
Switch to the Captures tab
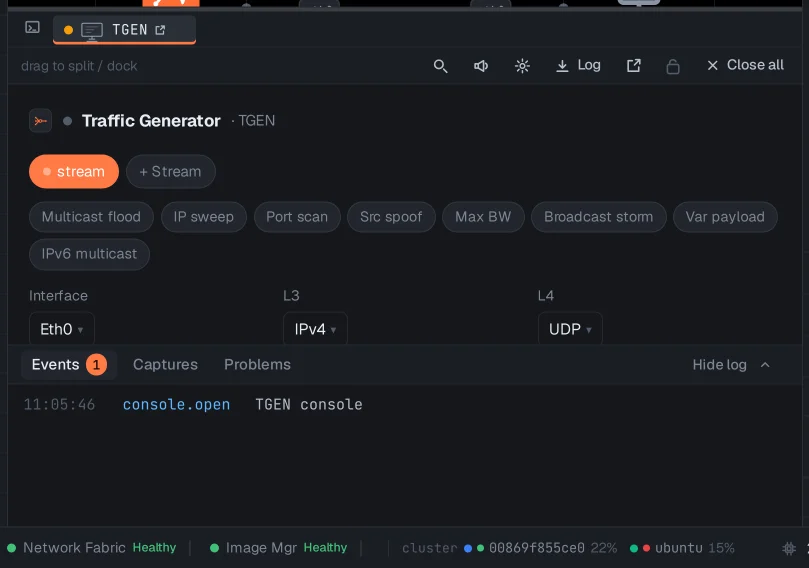[166, 365]
